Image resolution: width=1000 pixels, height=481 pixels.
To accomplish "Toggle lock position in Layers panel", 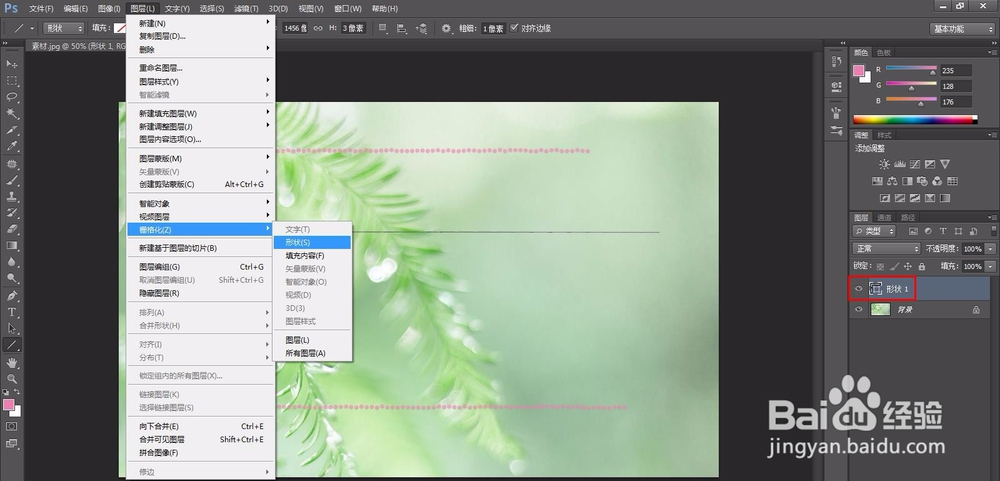I will tap(908, 267).
